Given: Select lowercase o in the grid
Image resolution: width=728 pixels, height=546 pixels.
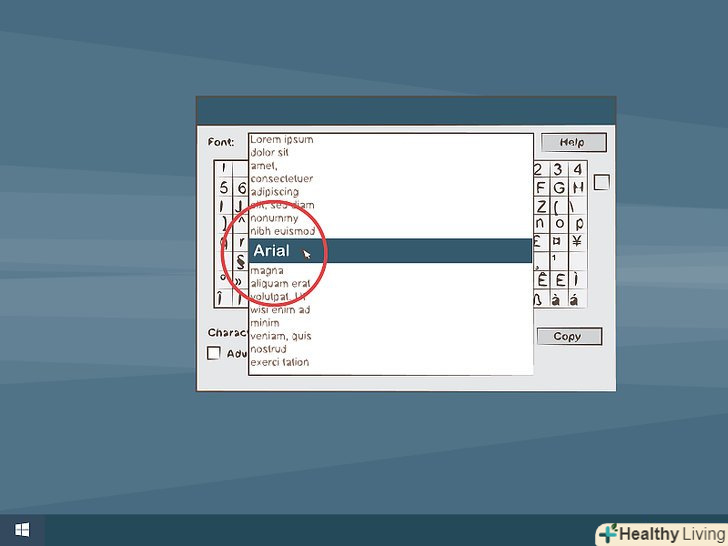Looking at the screenshot, I should 559,224.
